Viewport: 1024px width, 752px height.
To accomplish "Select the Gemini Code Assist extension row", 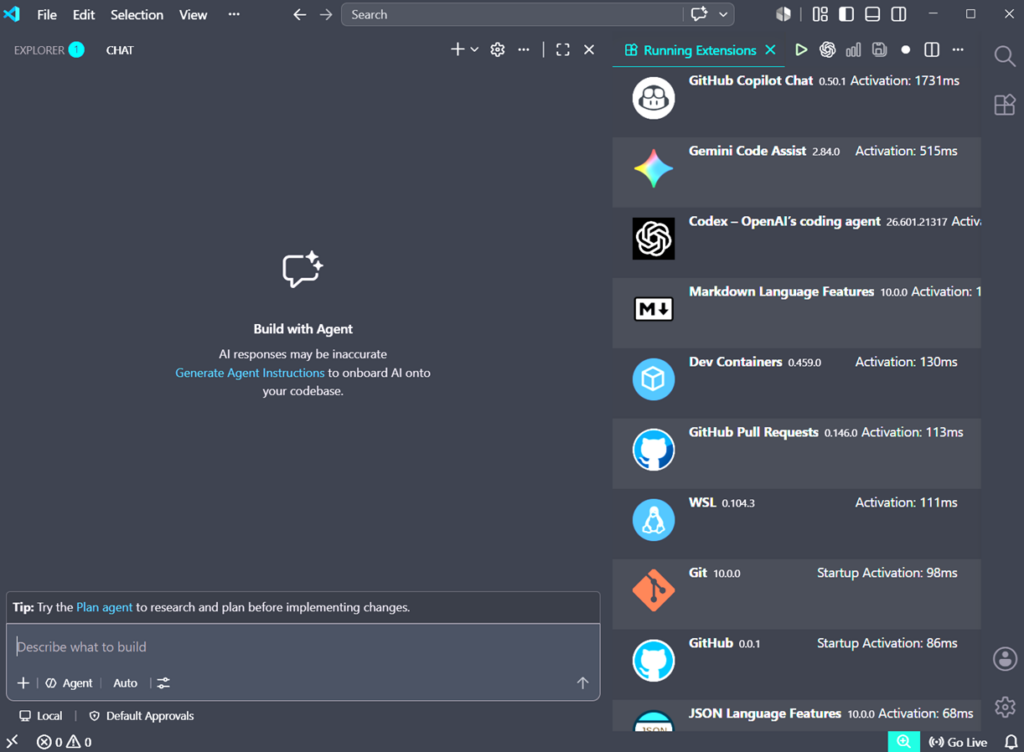I will (x=797, y=172).
